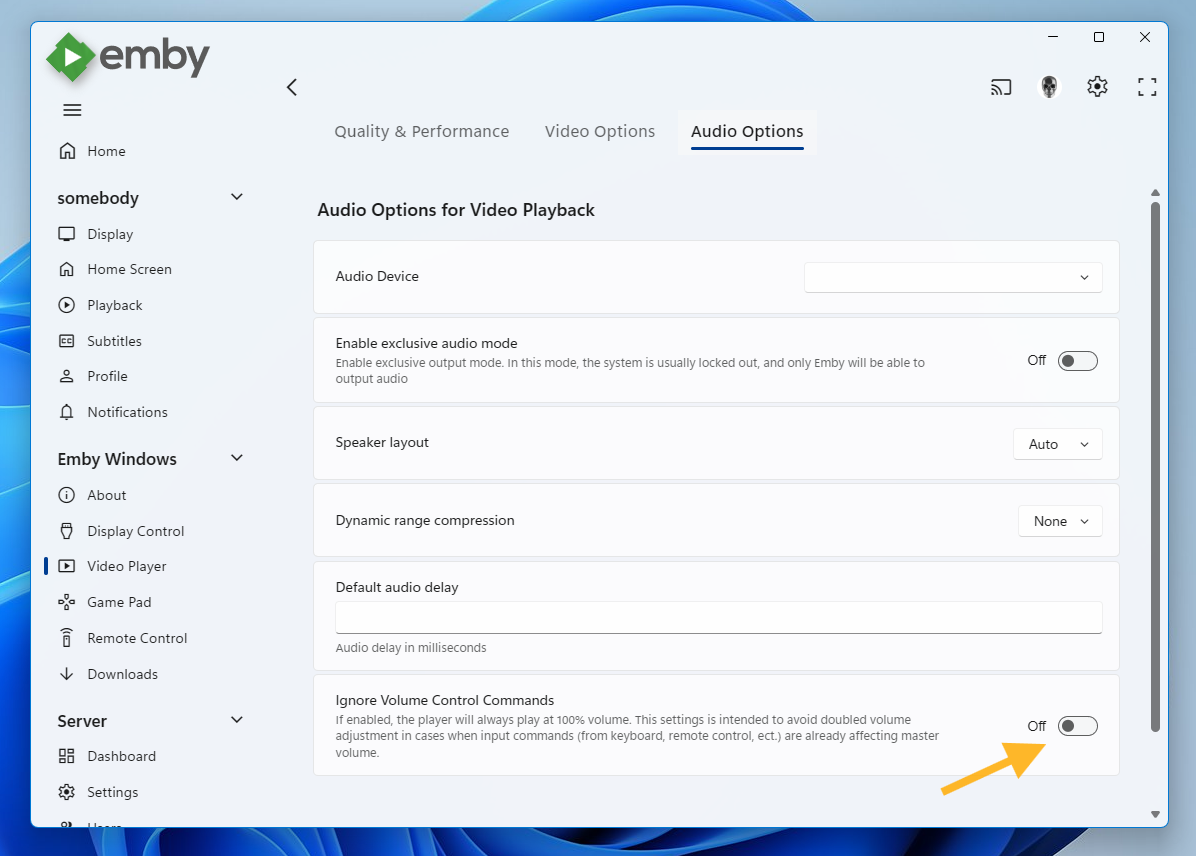Click the Subtitles CC icon

pyautogui.click(x=67, y=341)
